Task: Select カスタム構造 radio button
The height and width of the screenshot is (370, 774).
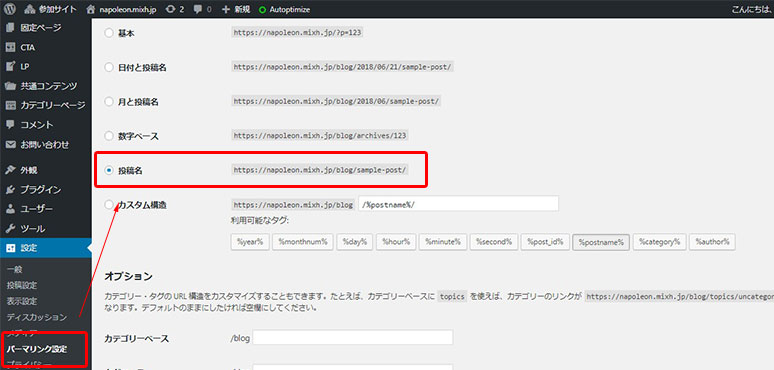Action: pos(109,205)
